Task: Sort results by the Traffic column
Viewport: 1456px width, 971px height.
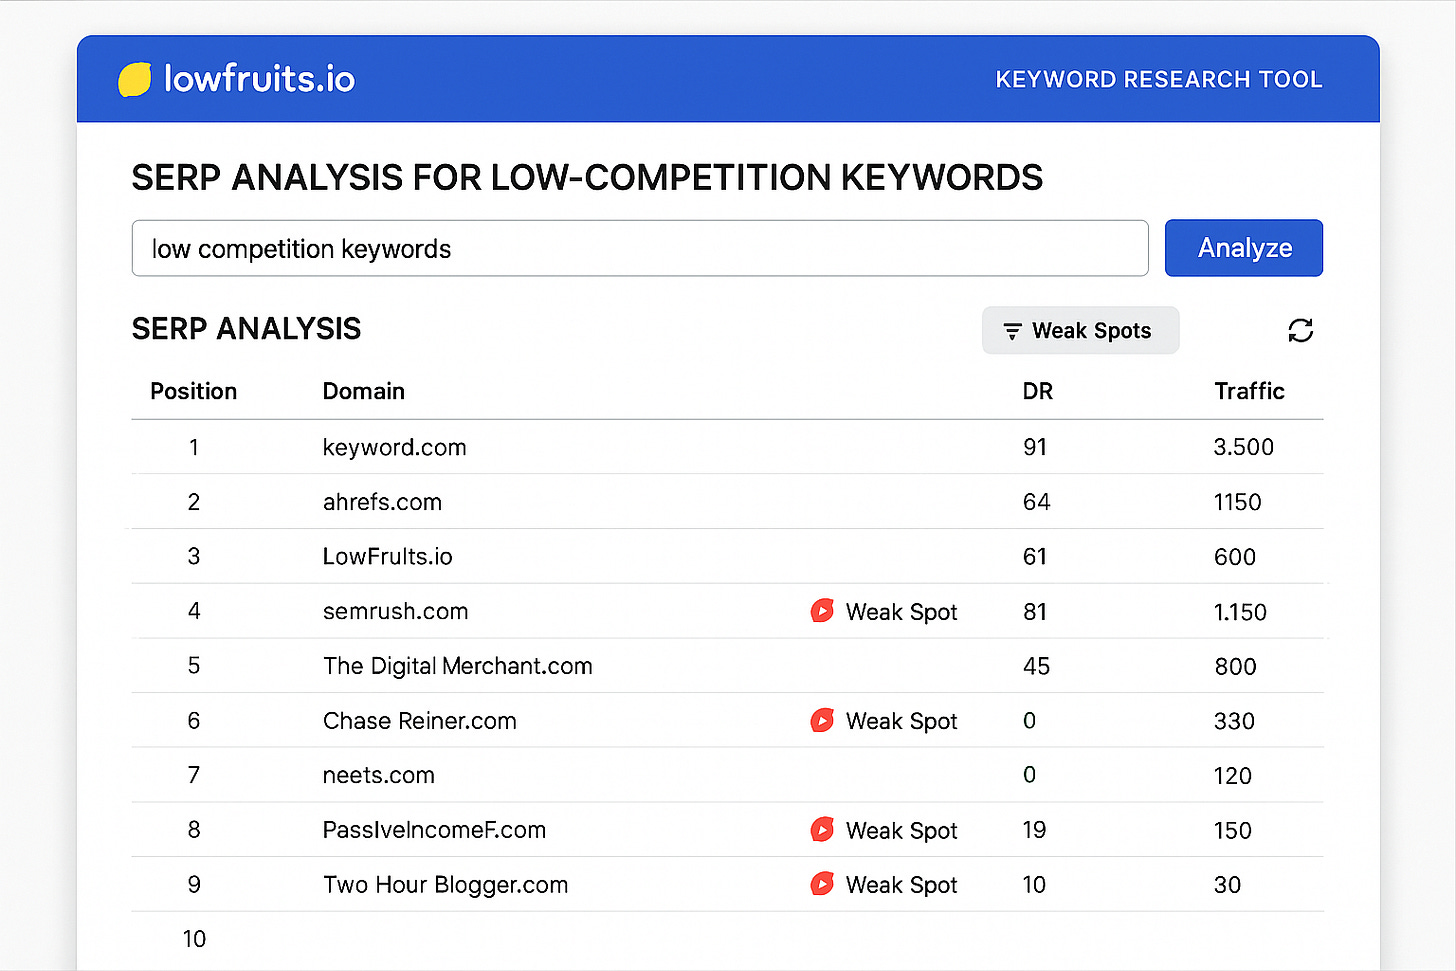Action: [x=1249, y=391]
